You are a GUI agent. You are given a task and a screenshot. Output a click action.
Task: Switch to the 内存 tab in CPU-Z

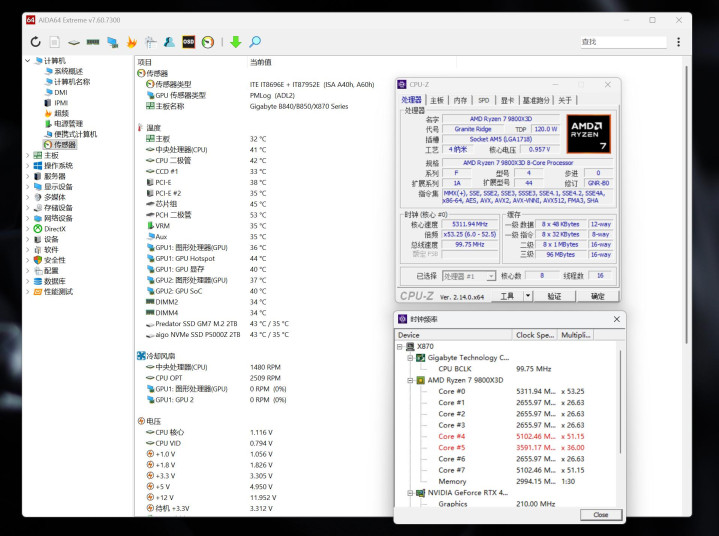coord(459,100)
